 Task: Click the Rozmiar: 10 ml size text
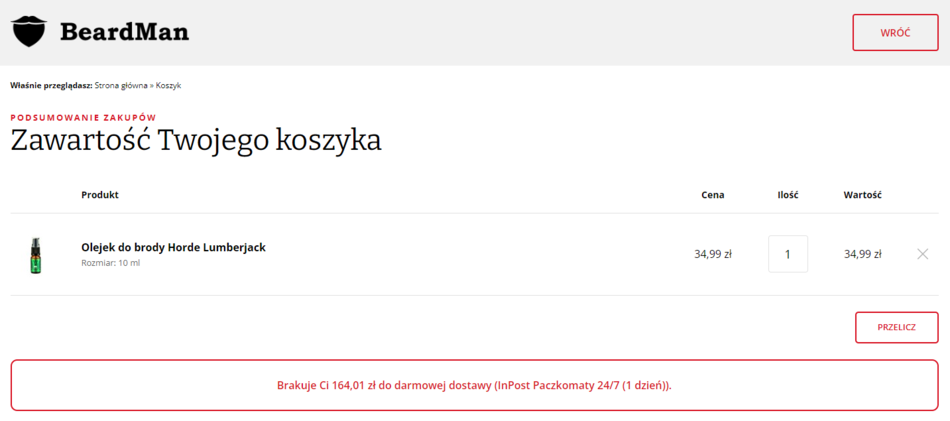coord(111,263)
